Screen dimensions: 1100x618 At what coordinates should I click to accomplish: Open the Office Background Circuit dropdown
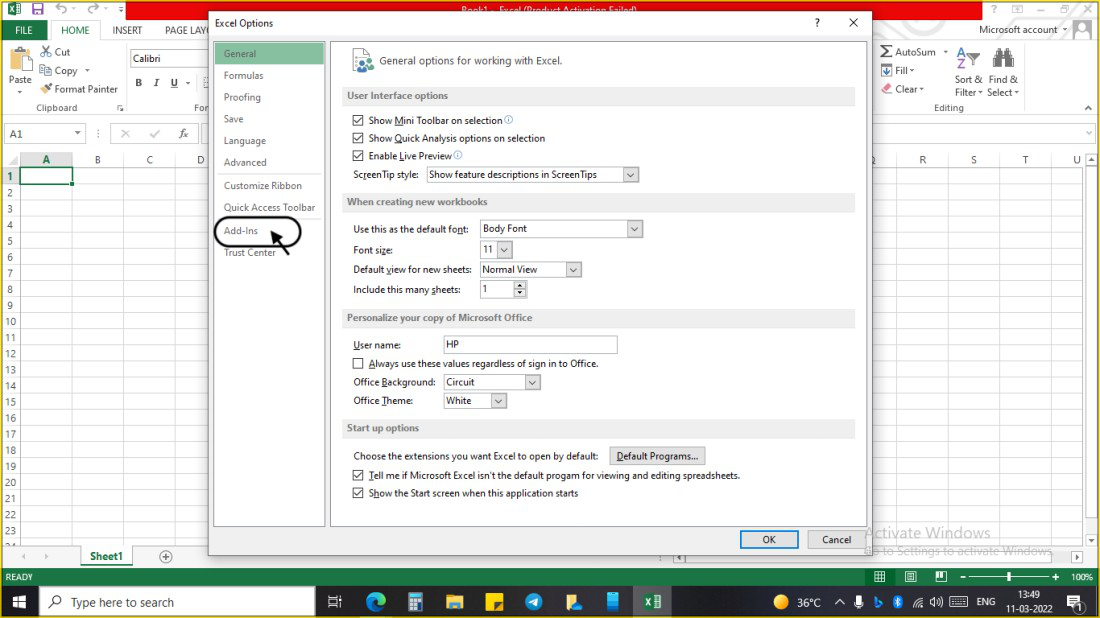532,382
